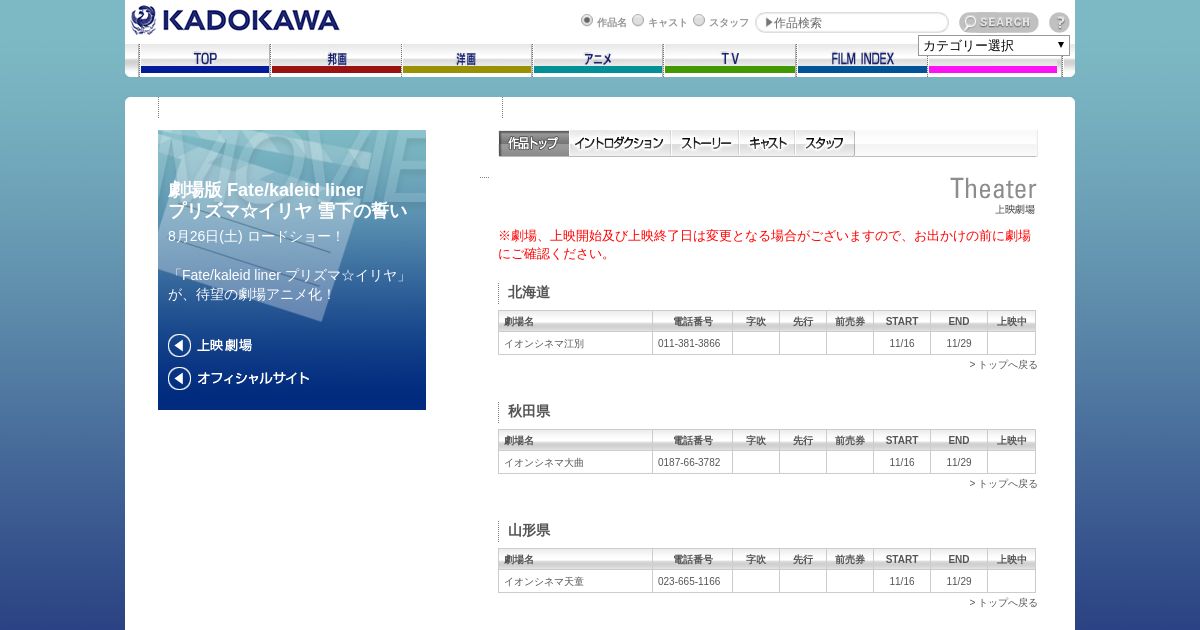Select theater name イオンシネマ江別
Screen dimensions: 1200x630
[544, 343]
